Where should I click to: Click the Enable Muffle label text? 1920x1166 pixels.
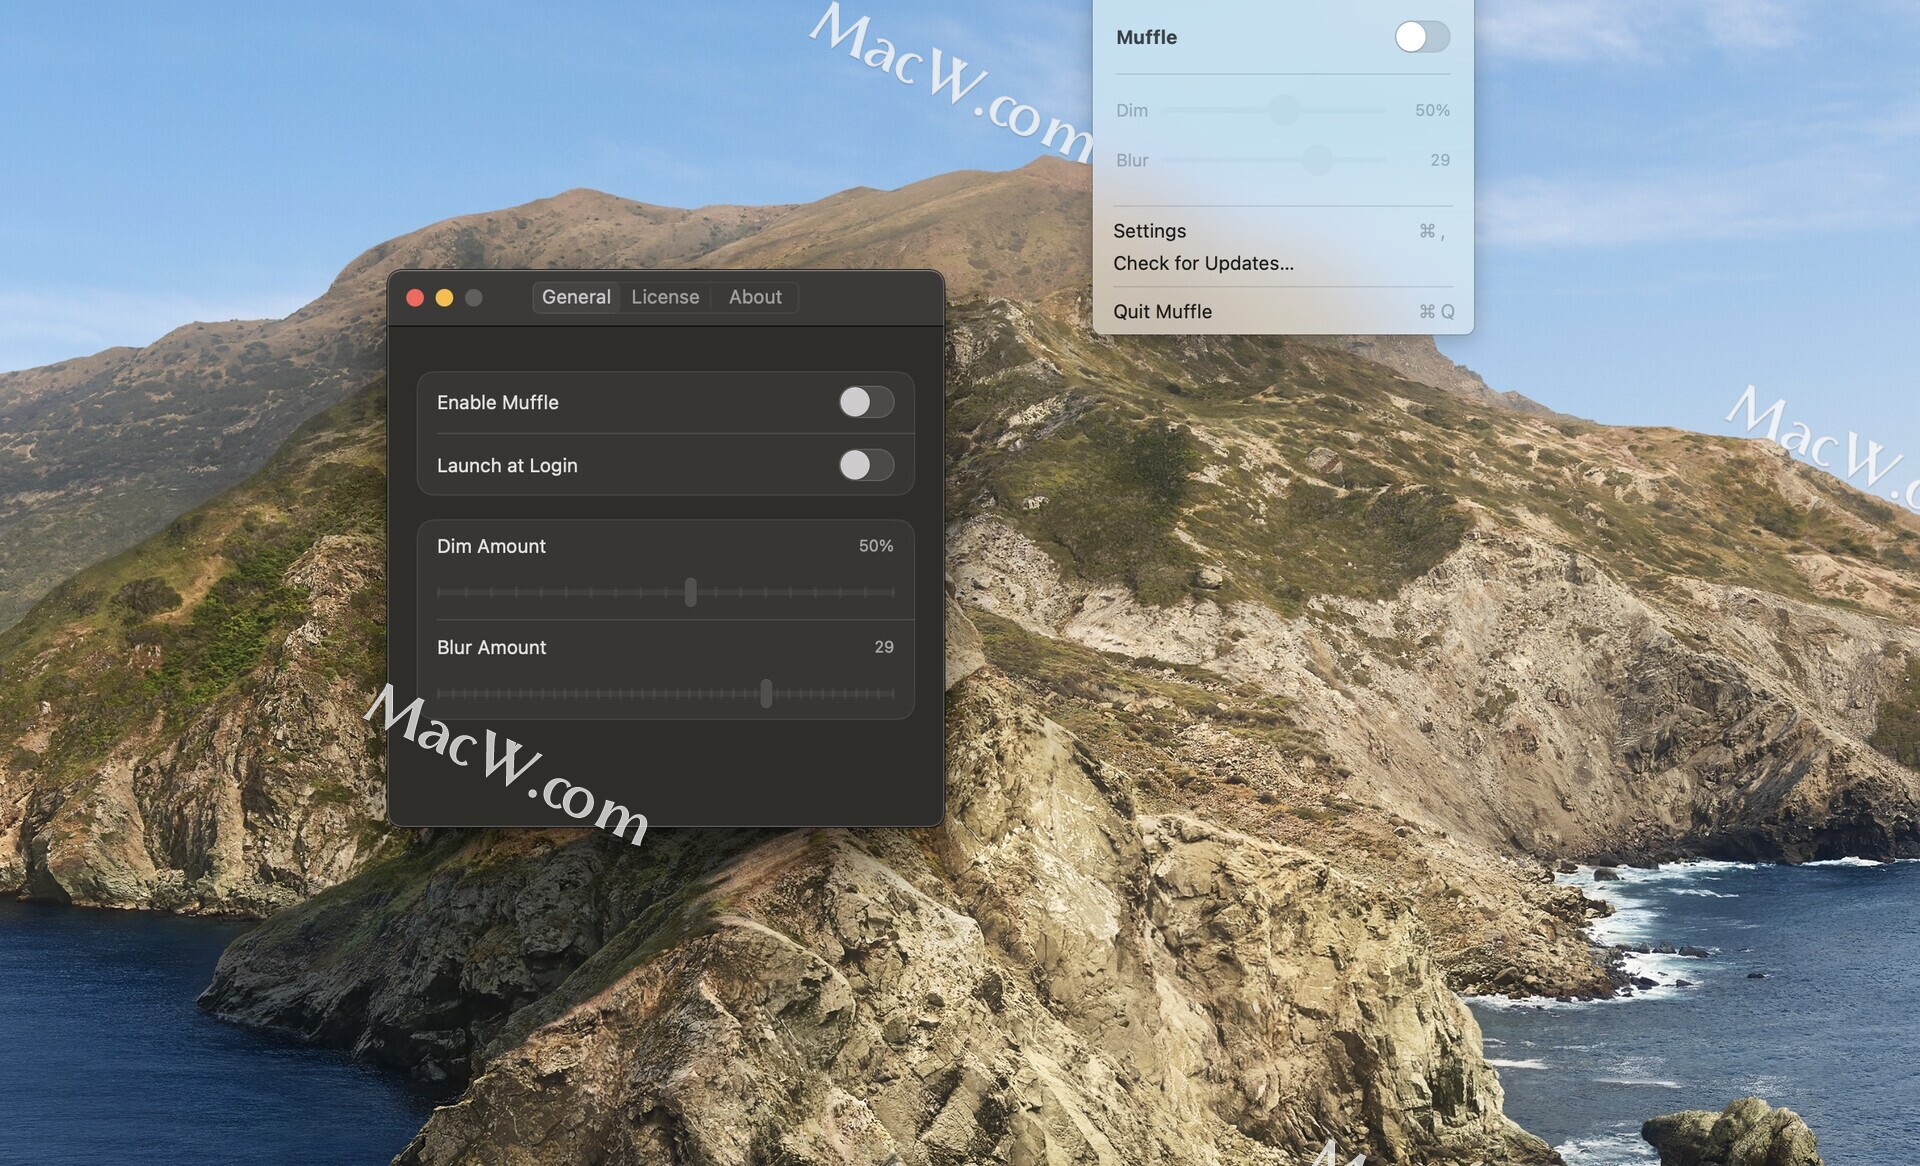(497, 402)
